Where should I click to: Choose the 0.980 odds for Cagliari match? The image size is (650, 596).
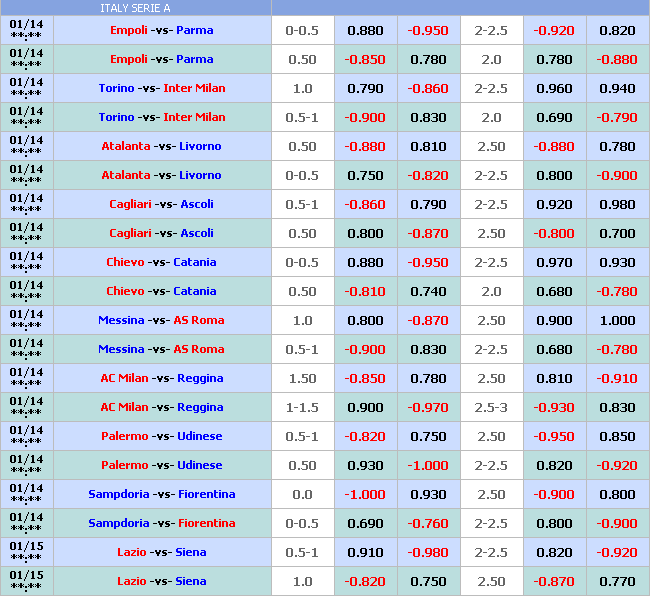(x=617, y=204)
